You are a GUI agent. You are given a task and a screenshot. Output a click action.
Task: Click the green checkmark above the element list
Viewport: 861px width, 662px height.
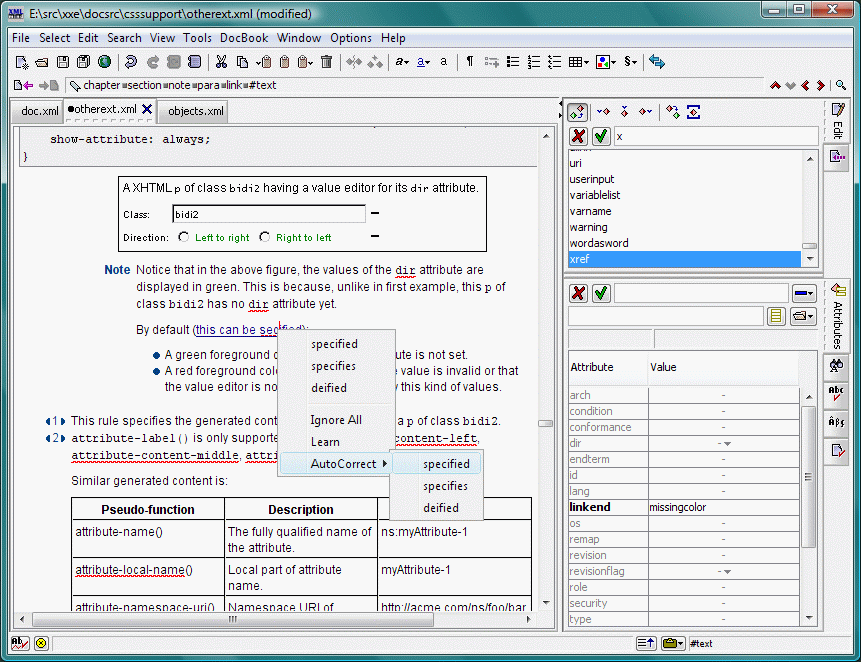pyautogui.click(x=601, y=136)
